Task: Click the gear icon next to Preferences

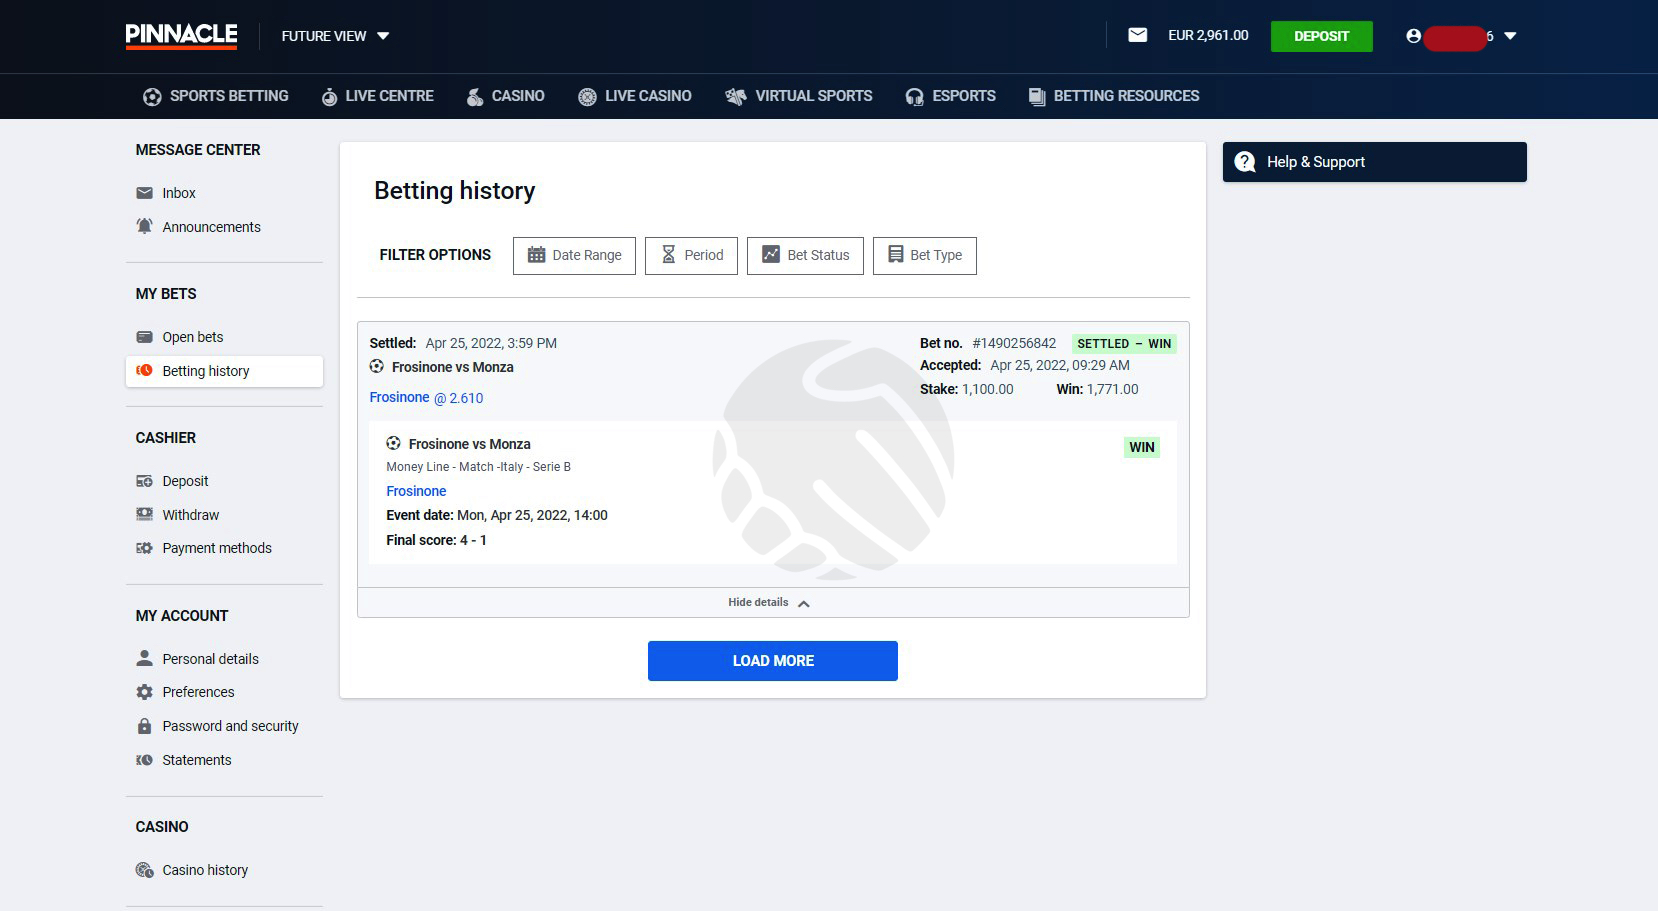Action: (x=145, y=692)
